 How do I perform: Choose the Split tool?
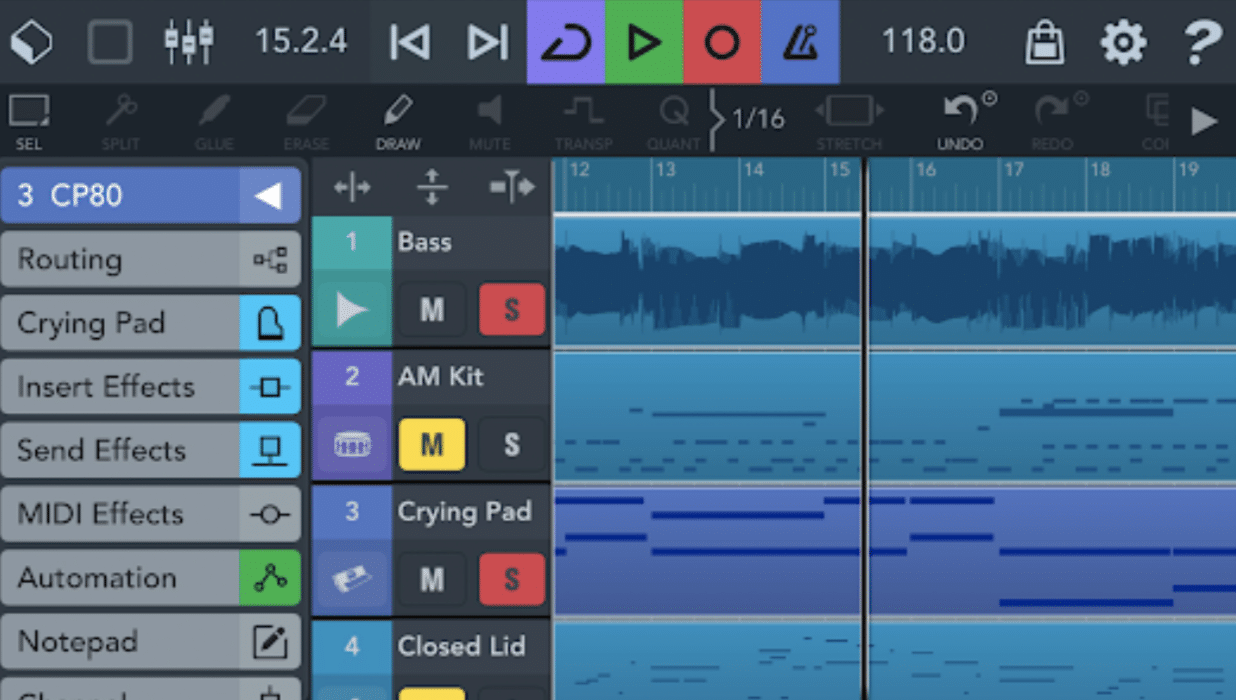point(121,122)
